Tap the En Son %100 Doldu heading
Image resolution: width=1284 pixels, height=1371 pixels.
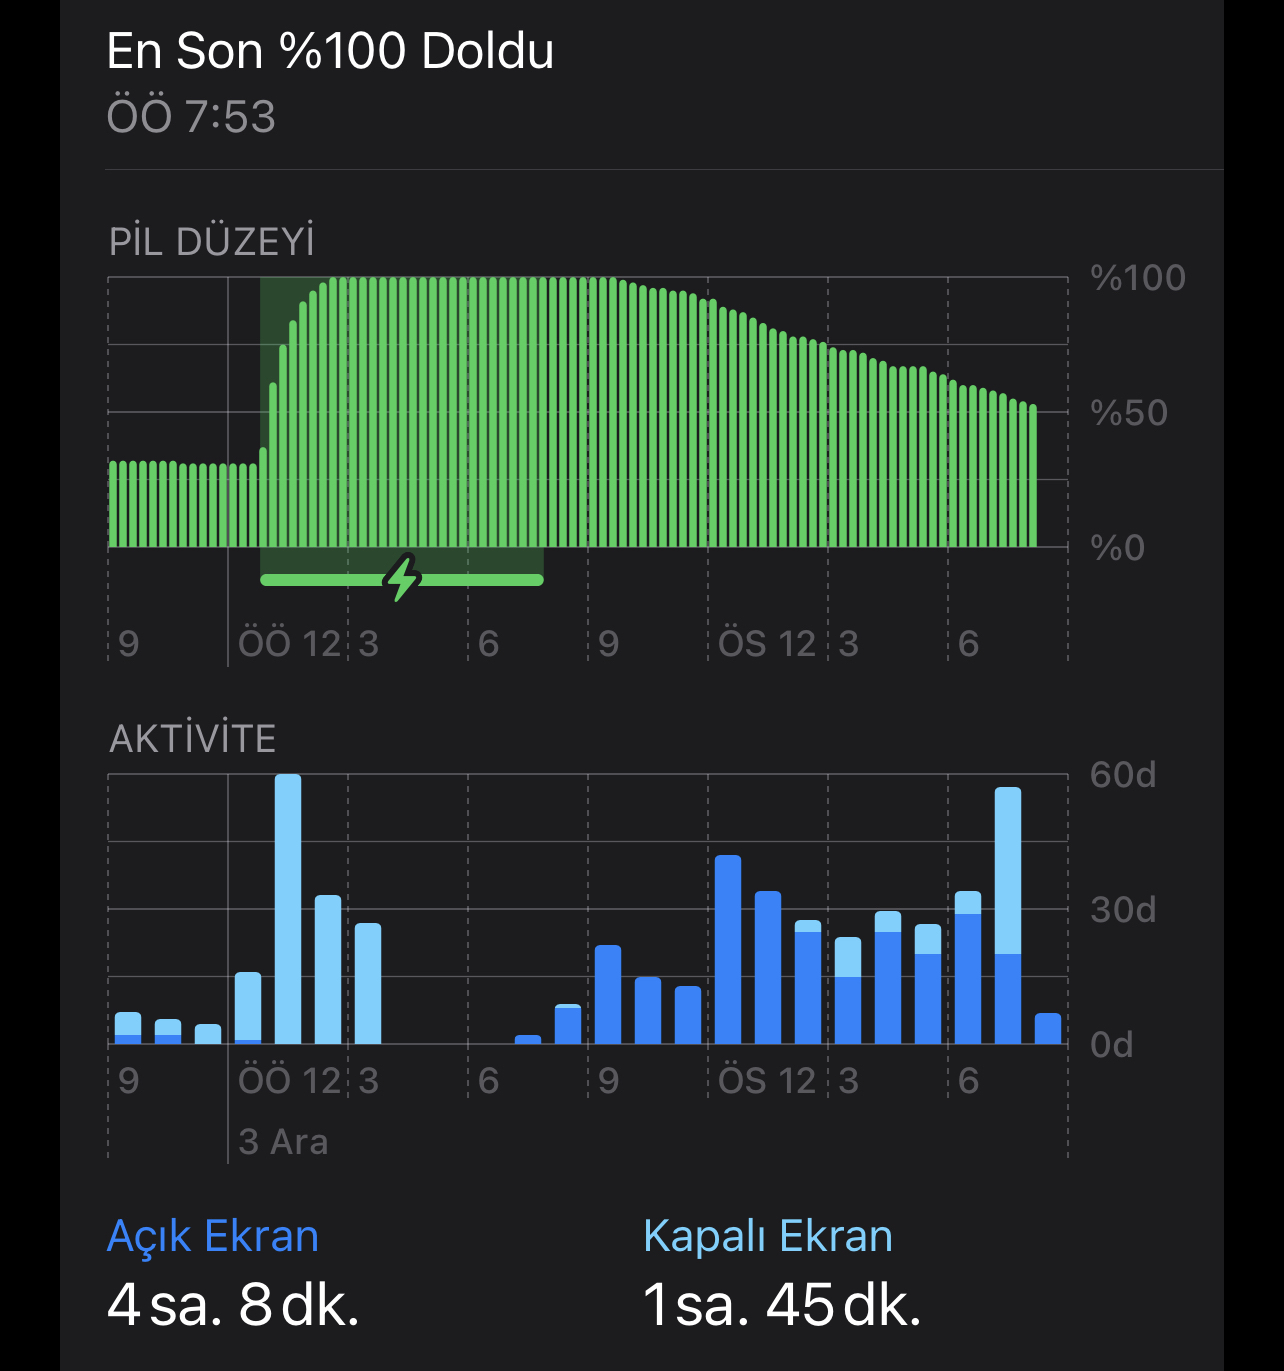(330, 51)
